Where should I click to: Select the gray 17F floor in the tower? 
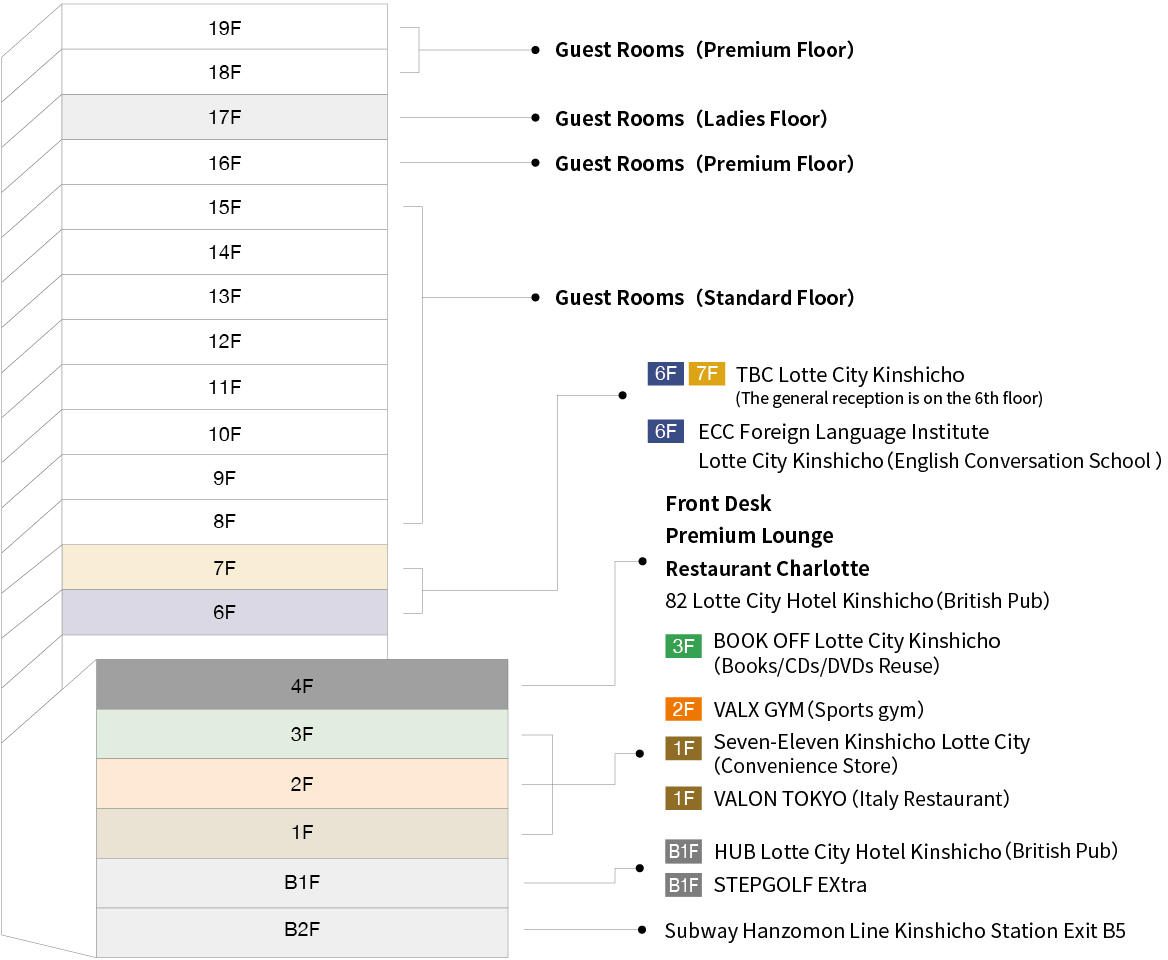click(x=224, y=117)
